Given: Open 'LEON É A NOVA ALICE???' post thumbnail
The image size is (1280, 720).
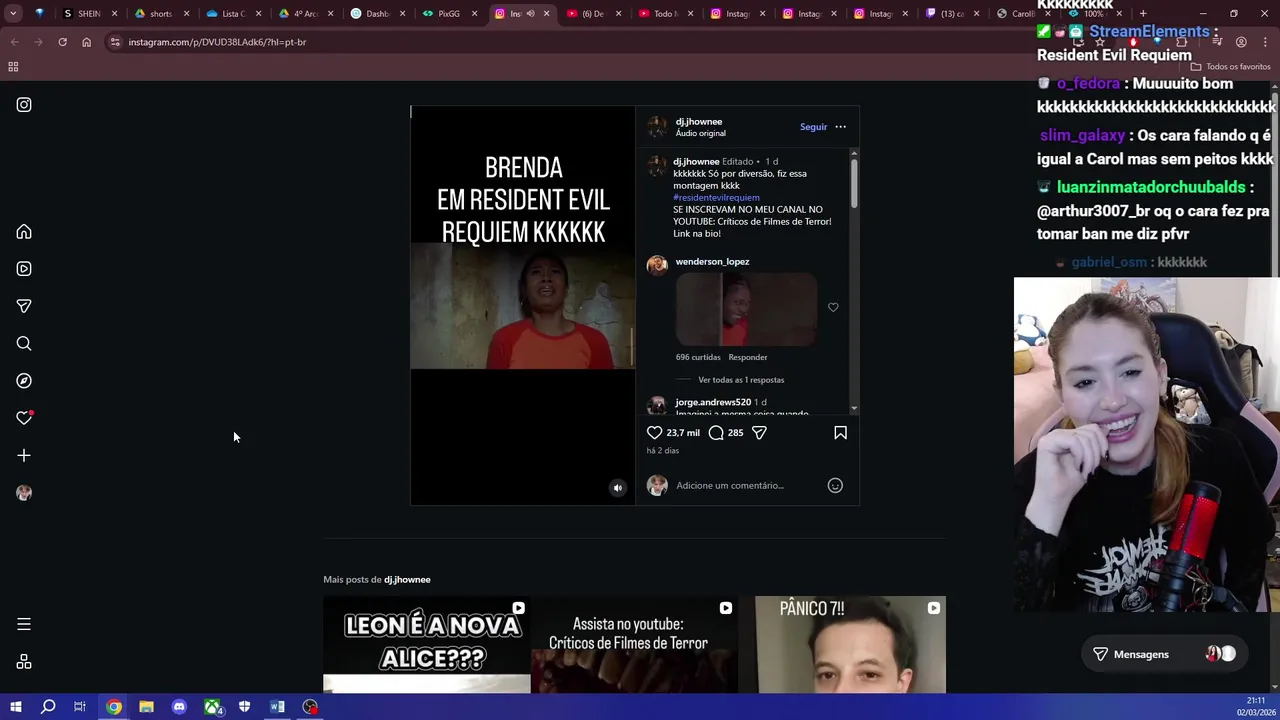Looking at the screenshot, I should 426,645.
